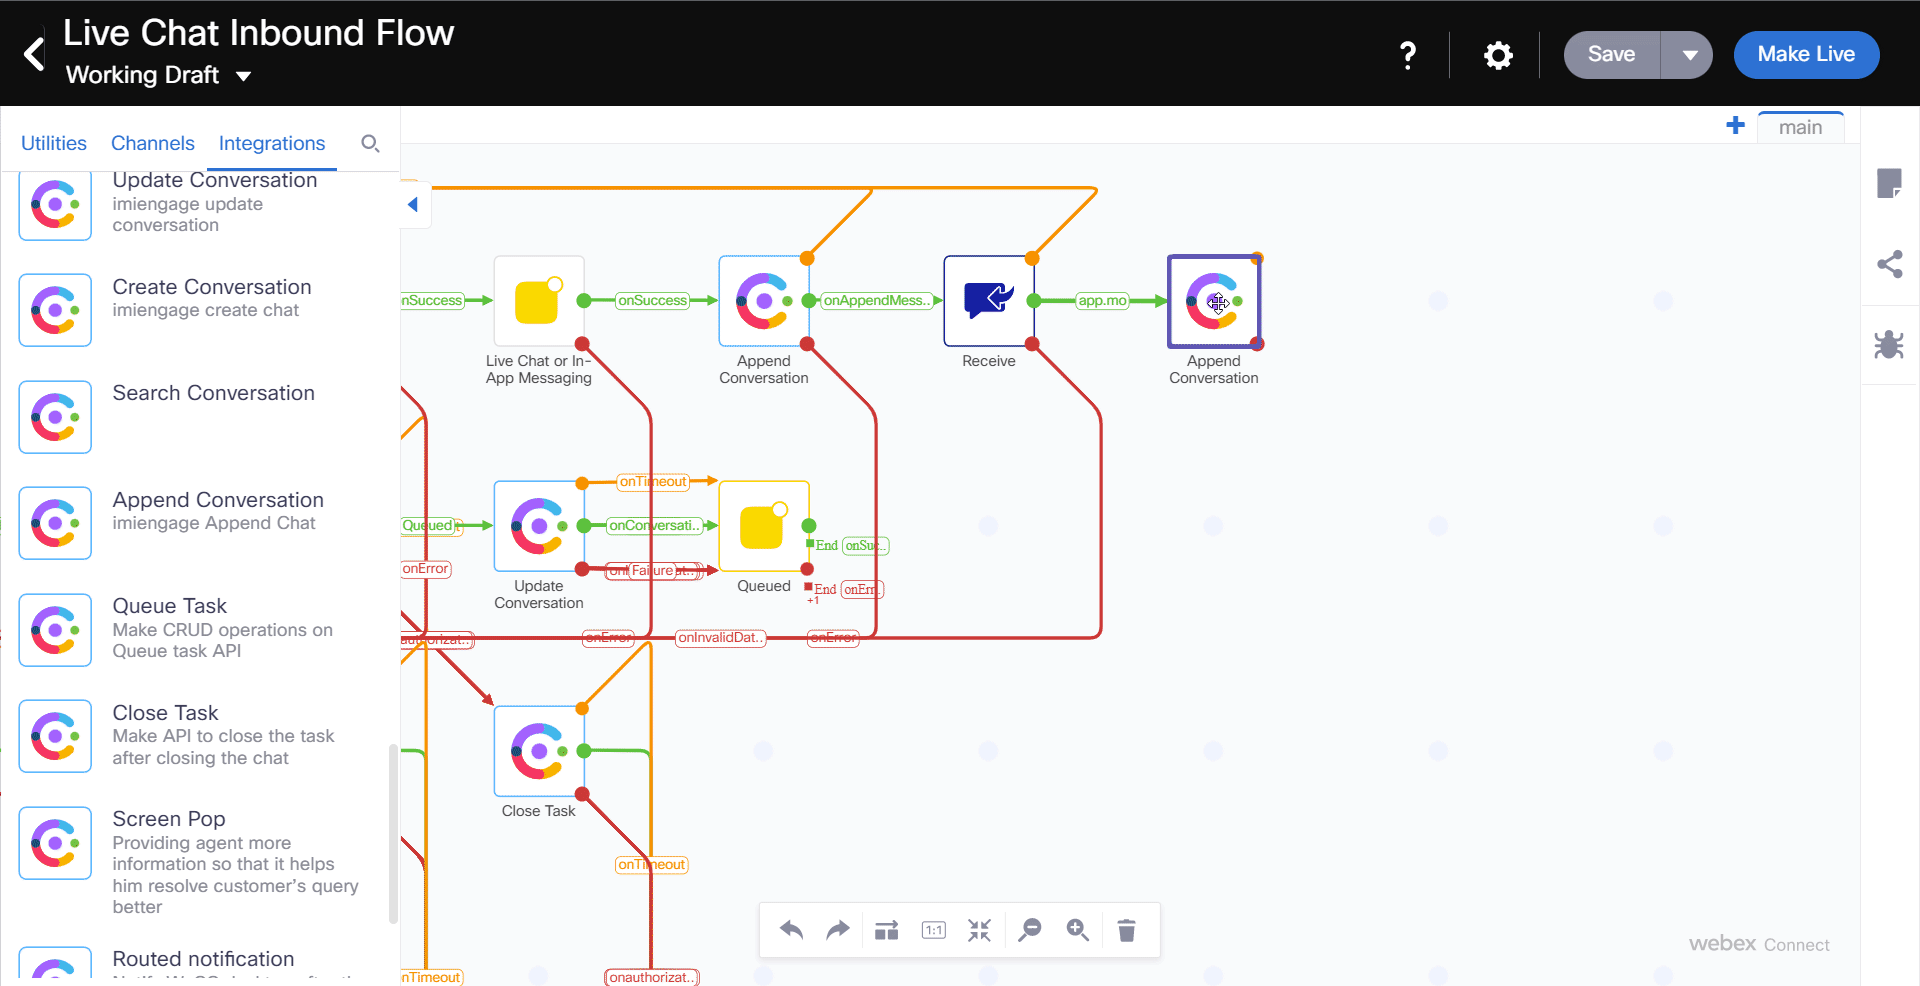The image size is (1920, 986).
Task: Open the Working Draft version dropdown
Action: coord(158,76)
